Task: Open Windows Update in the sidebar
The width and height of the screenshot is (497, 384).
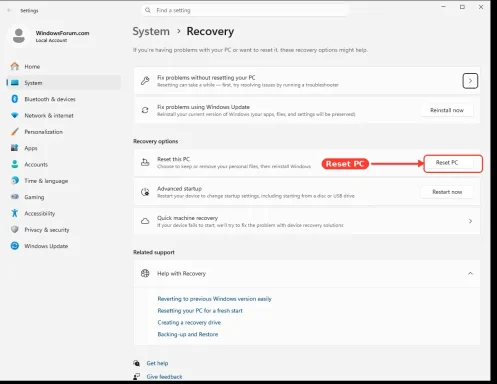Action: tap(63, 246)
